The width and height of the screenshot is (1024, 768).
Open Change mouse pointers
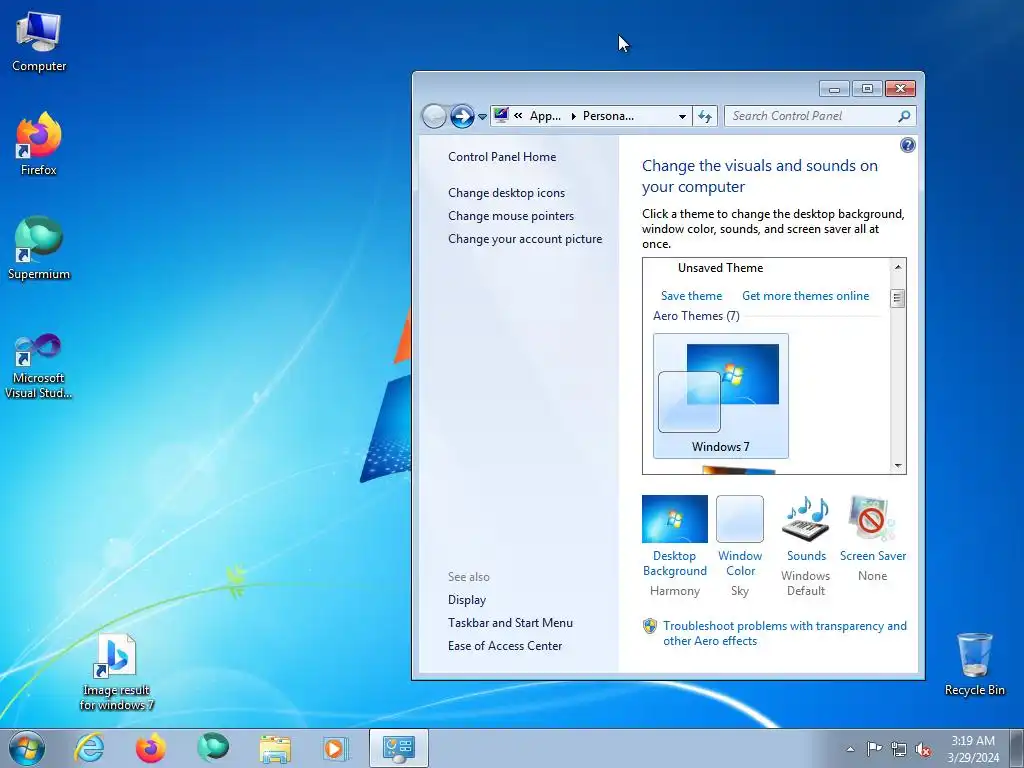(511, 216)
